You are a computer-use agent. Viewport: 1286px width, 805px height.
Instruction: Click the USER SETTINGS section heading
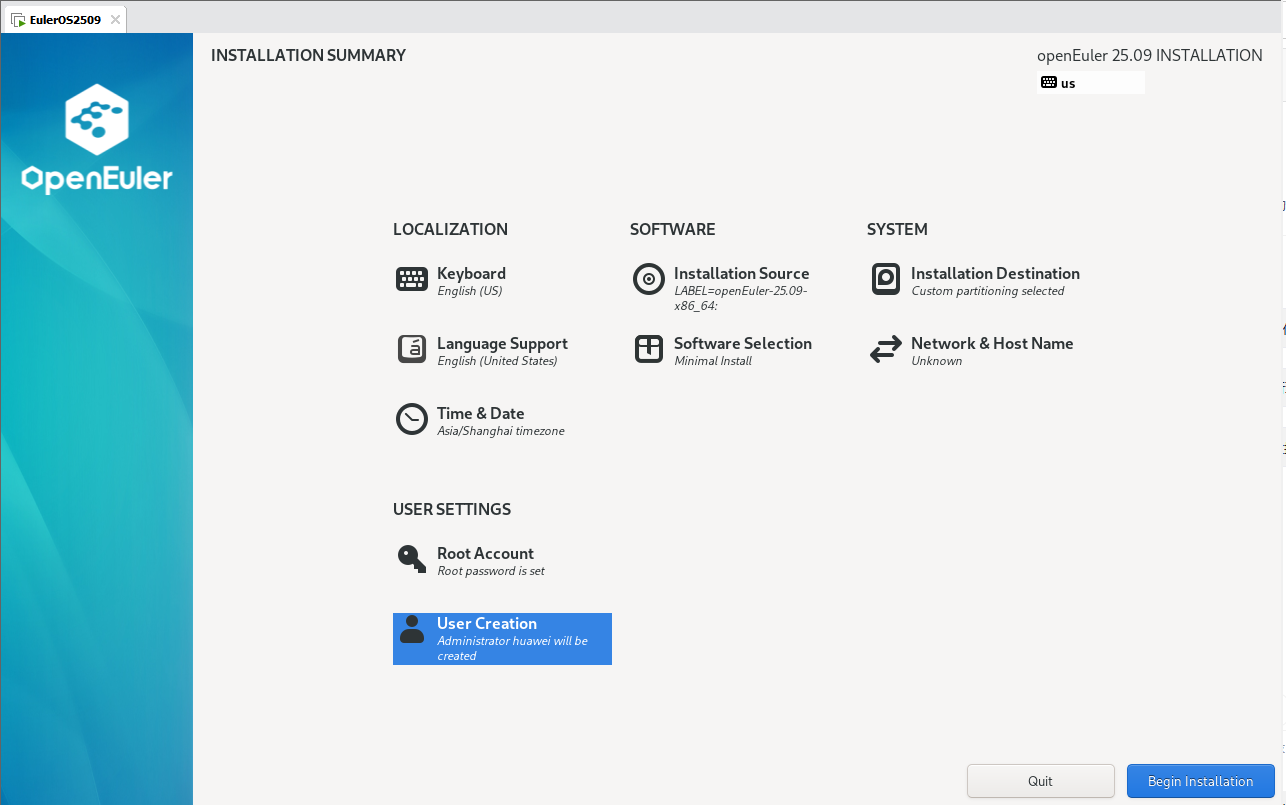(451, 509)
